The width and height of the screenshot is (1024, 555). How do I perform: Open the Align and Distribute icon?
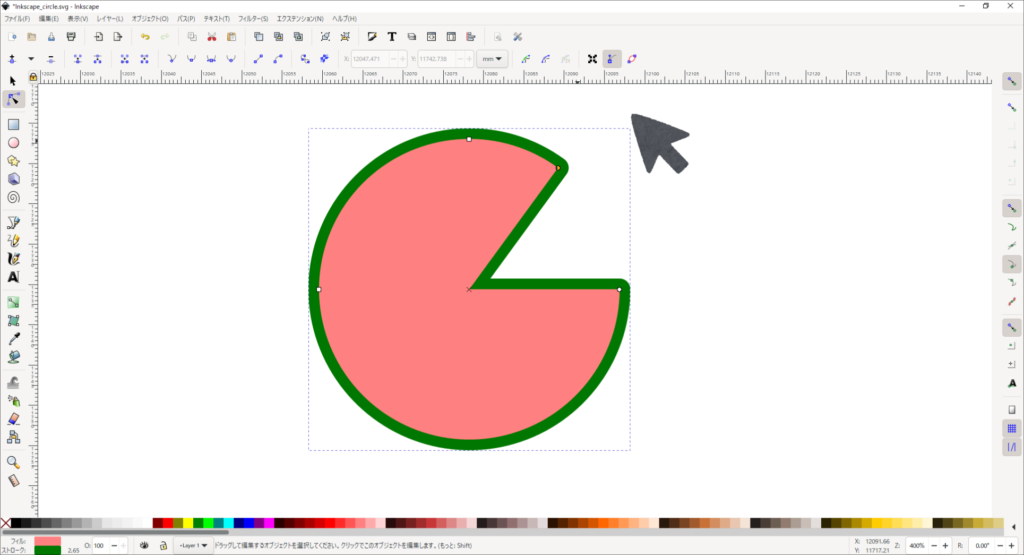471,37
